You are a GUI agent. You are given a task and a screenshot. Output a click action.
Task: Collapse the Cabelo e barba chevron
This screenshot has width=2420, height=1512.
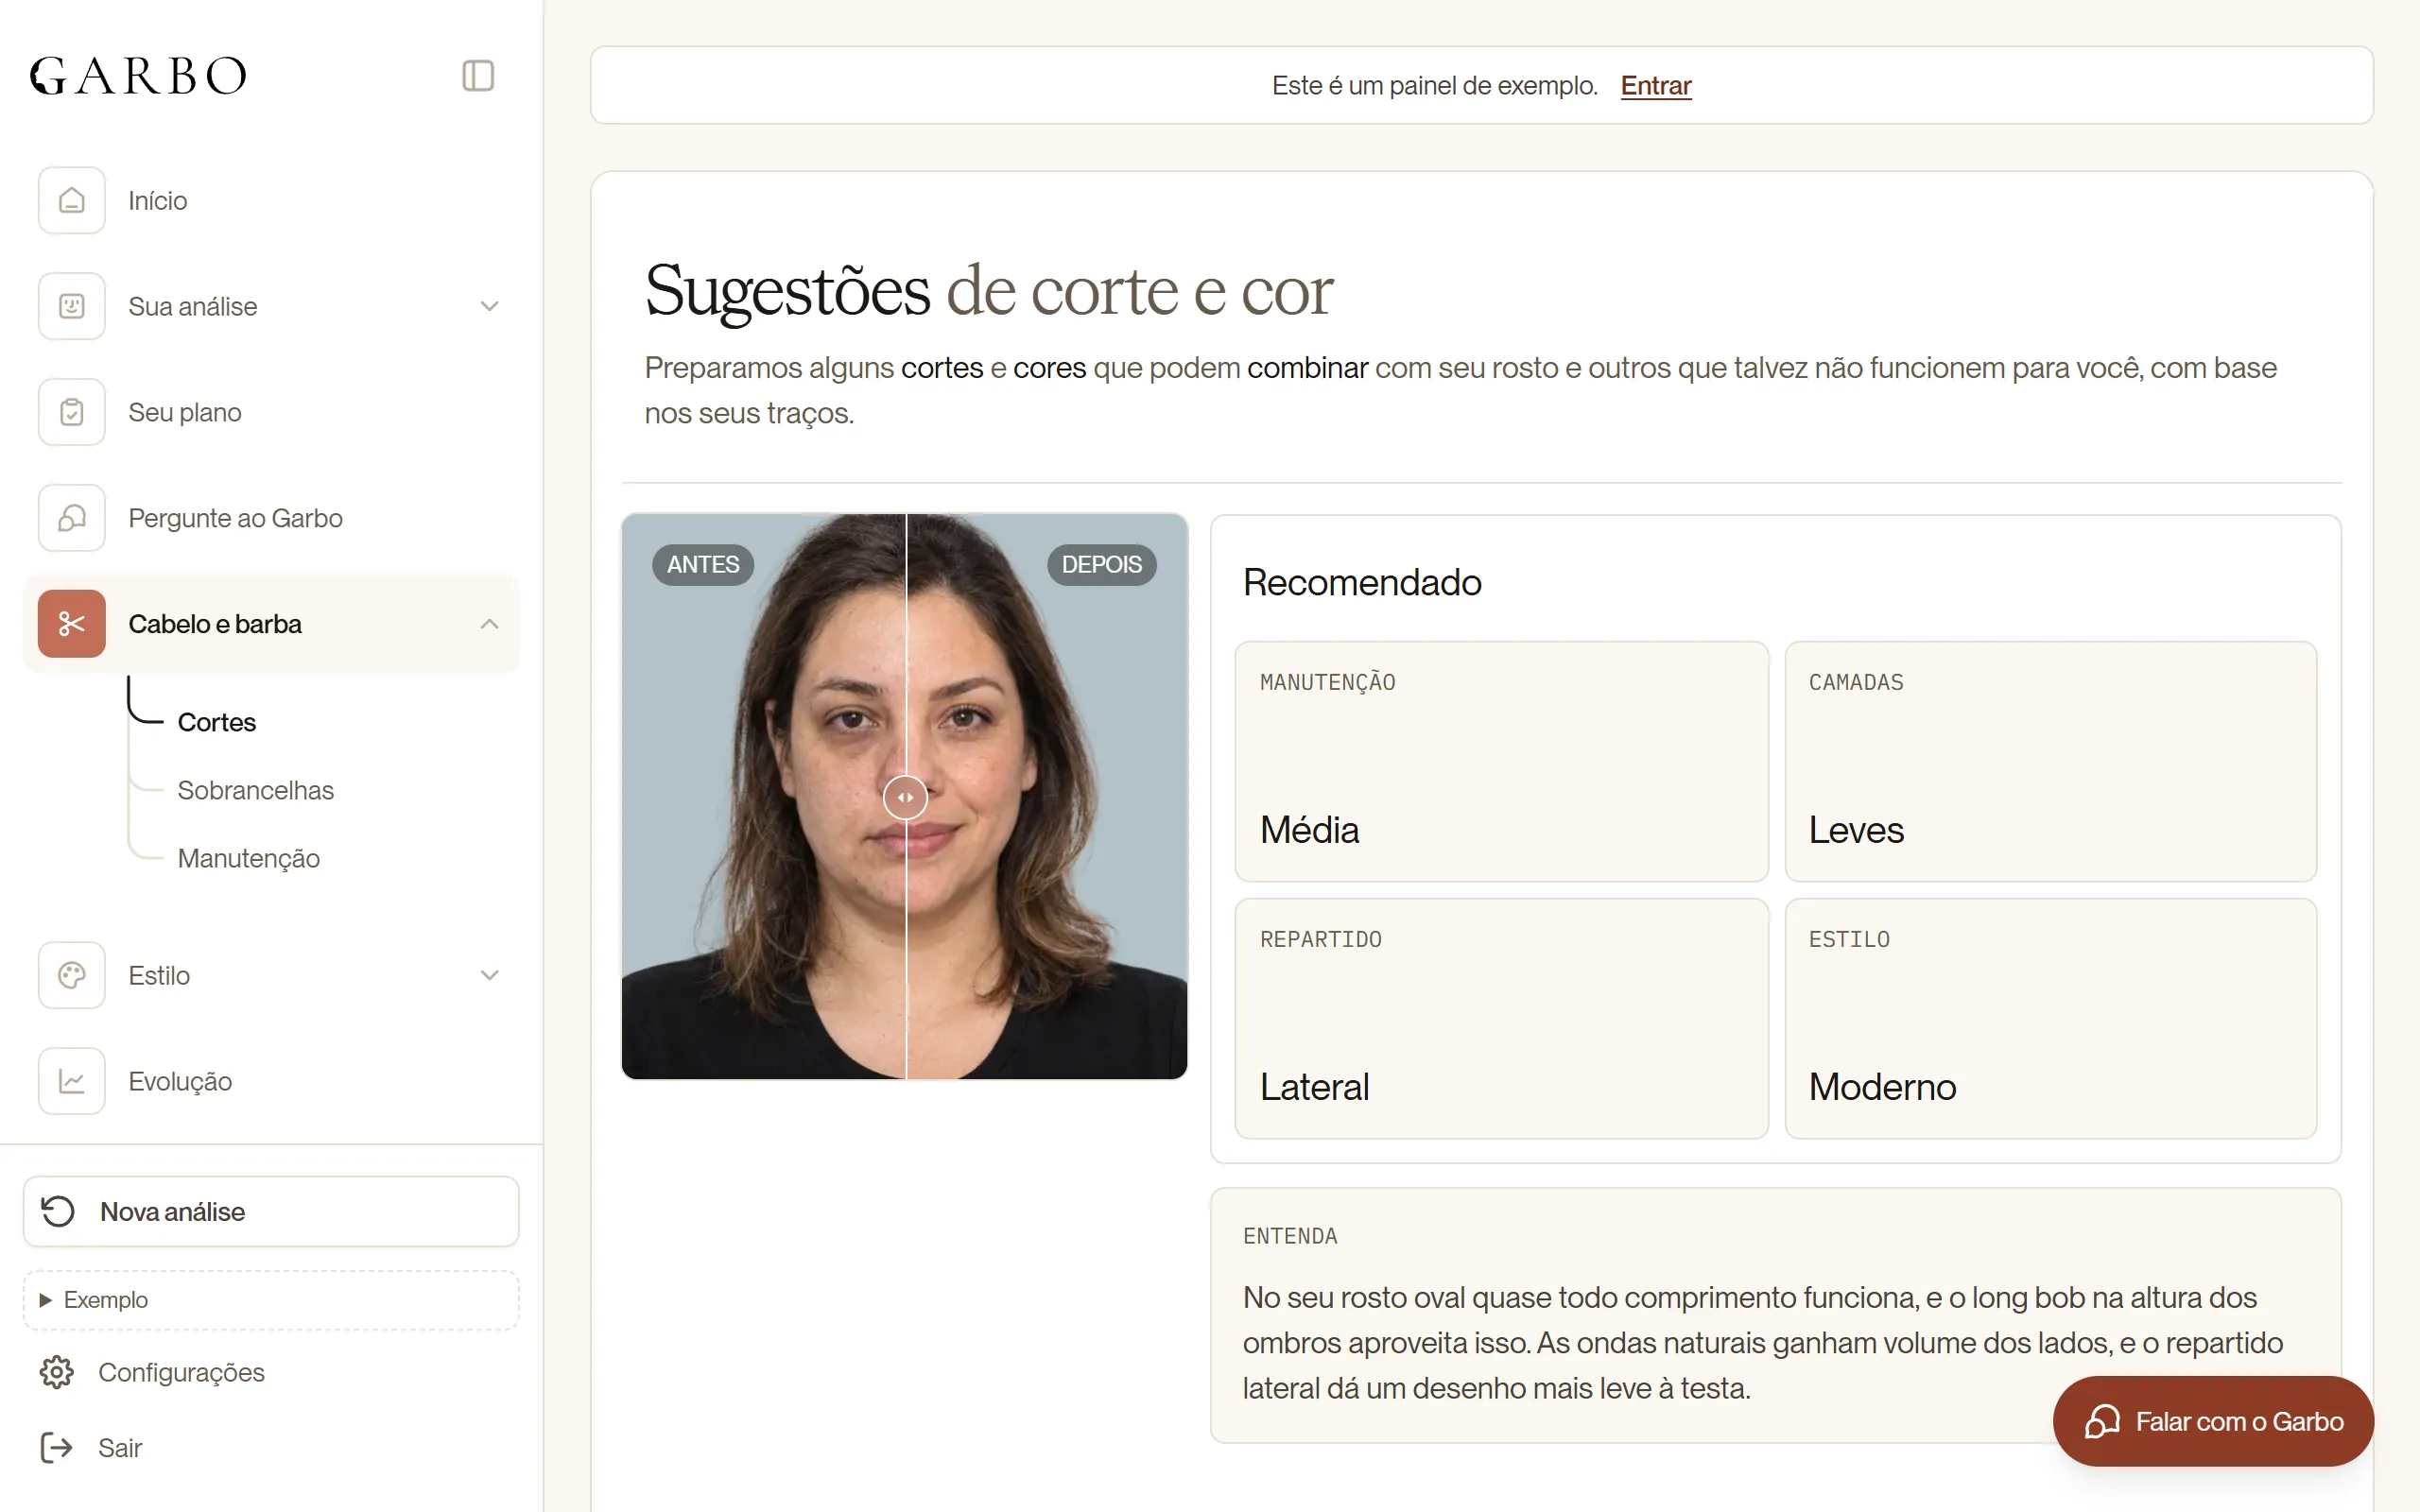coord(489,624)
